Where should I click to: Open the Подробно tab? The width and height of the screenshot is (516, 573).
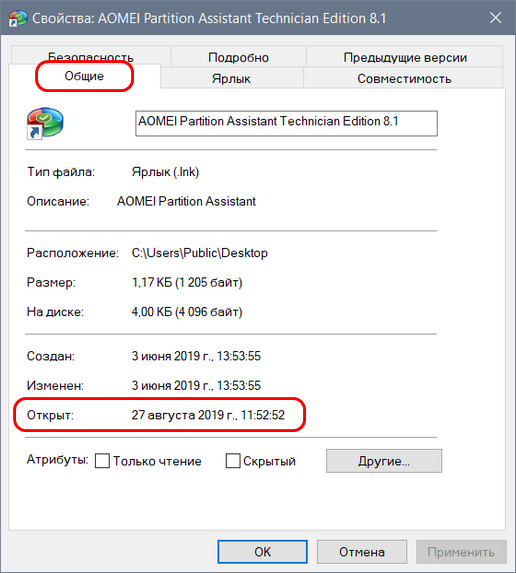pos(238,57)
